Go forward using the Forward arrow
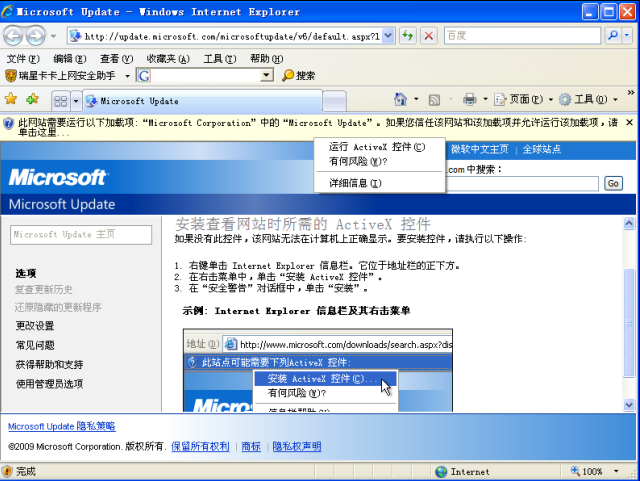This screenshot has width=640, height=481. 36,36
